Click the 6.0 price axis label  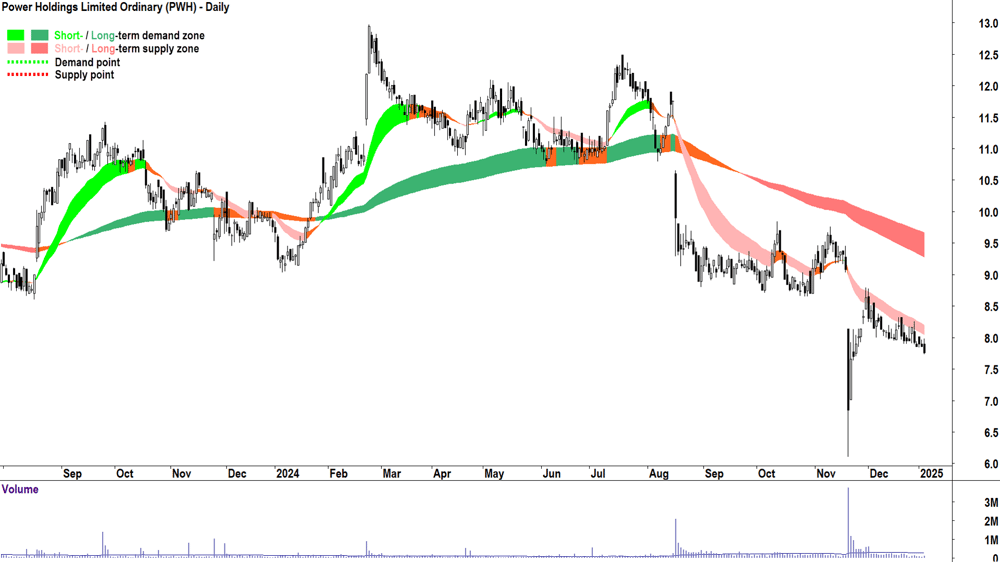[x=990, y=464]
